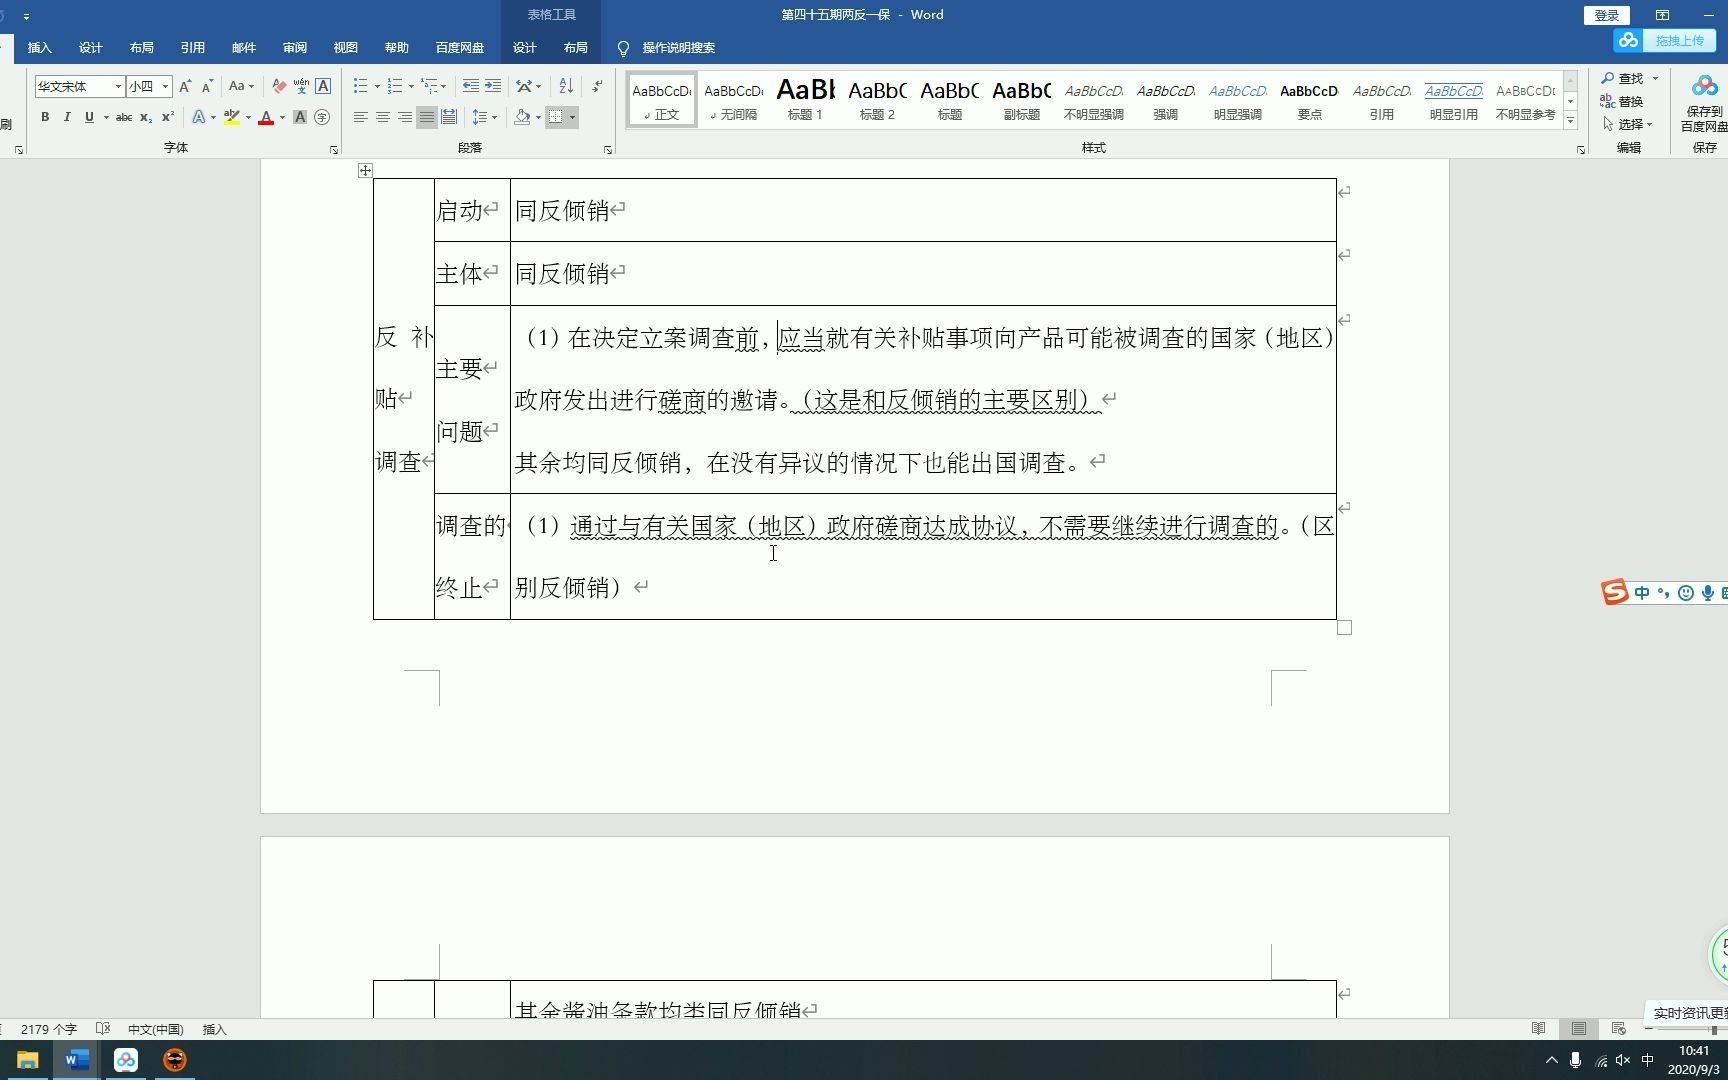This screenshot has height=1080, width=1728.
Task: Open the 视图 tab
Action: click(x=346, y=48)
